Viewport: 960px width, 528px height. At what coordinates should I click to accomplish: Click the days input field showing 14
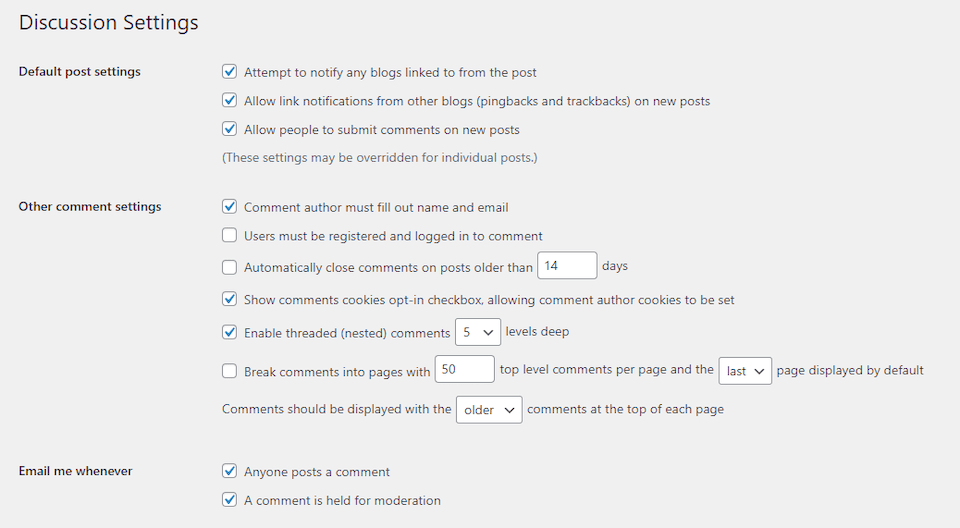[x=567, y=266]
